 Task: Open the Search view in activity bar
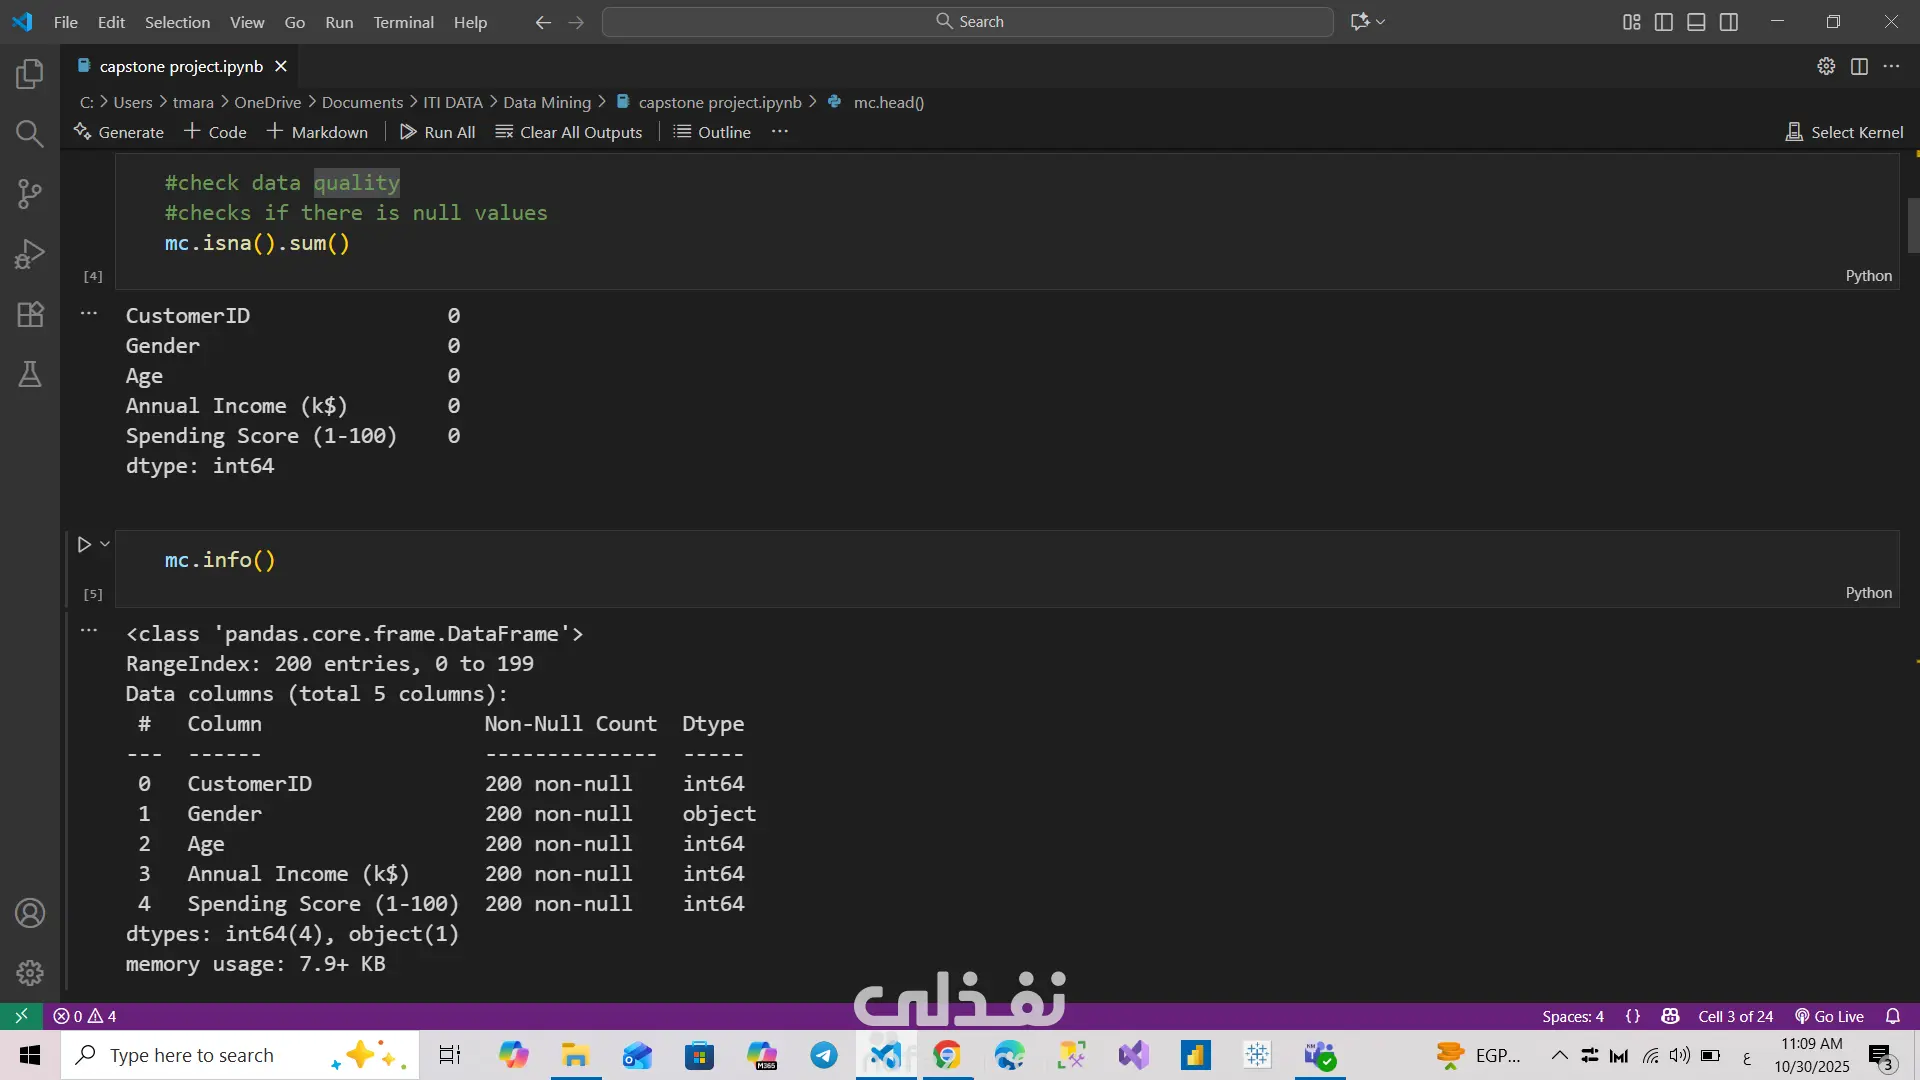click(30, 133)
